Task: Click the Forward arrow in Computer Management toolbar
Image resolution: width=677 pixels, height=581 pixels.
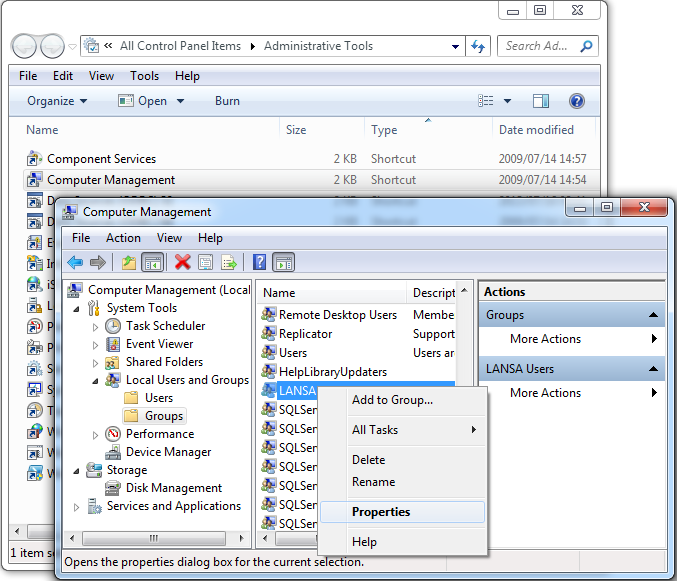Action: (98, 262)
